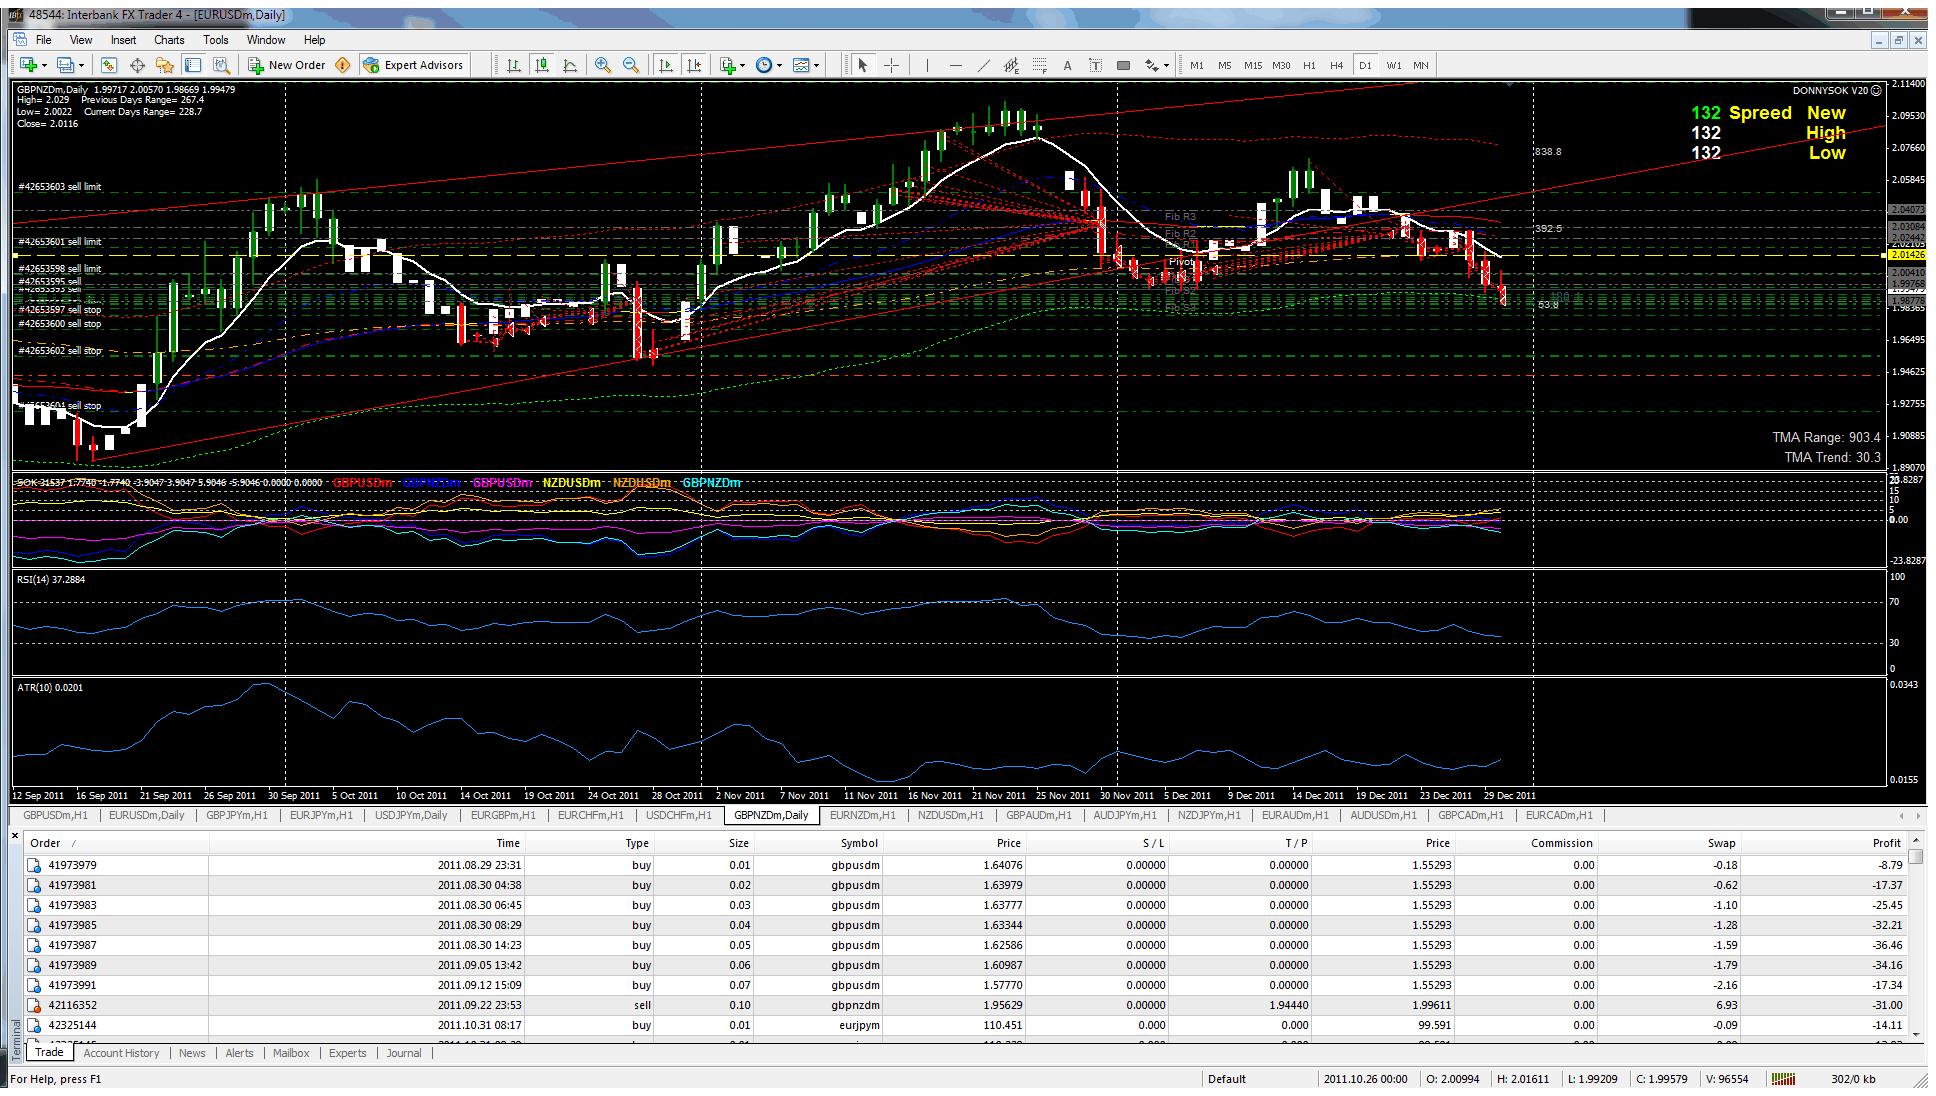Open the Account History terminal tab
The width and height of the screenshot is (1936, 1096).
121,1053
